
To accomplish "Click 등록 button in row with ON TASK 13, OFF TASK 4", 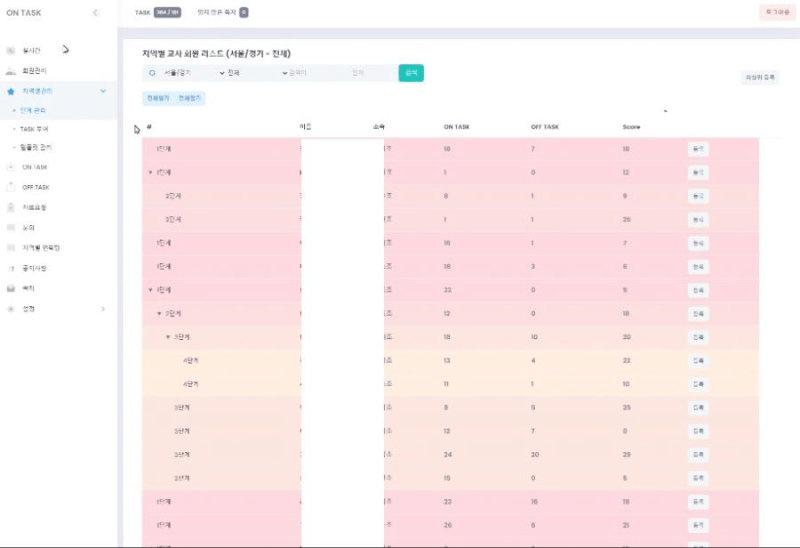I will 698,361.
